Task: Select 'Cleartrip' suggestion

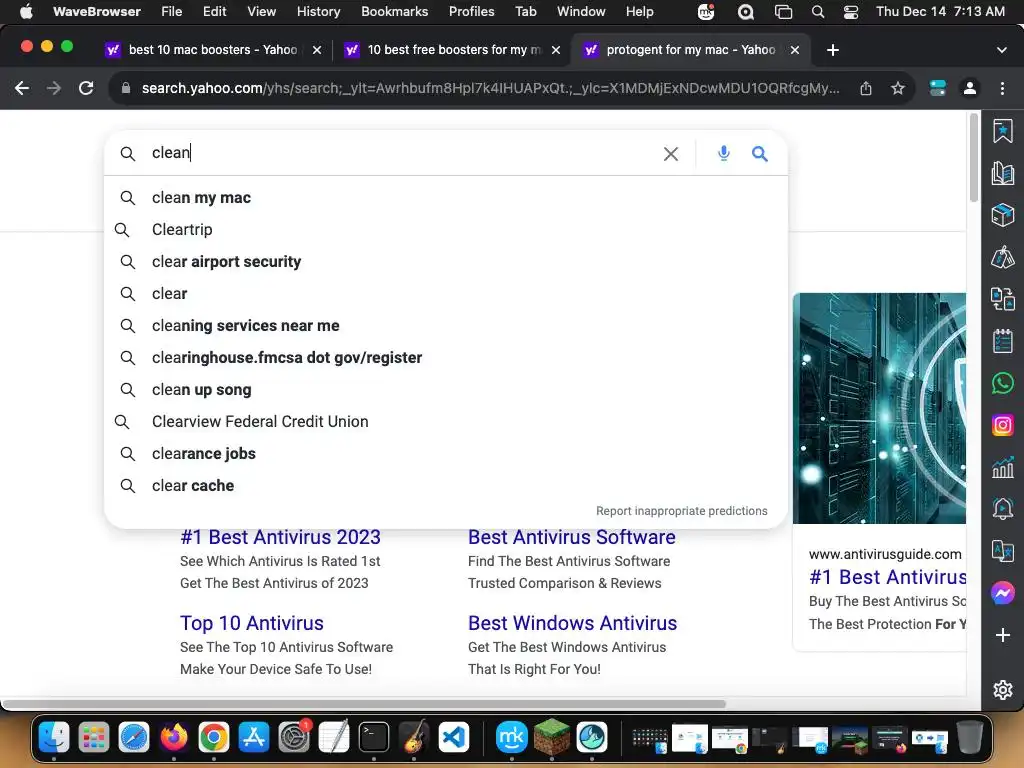Action: [446, 230]
